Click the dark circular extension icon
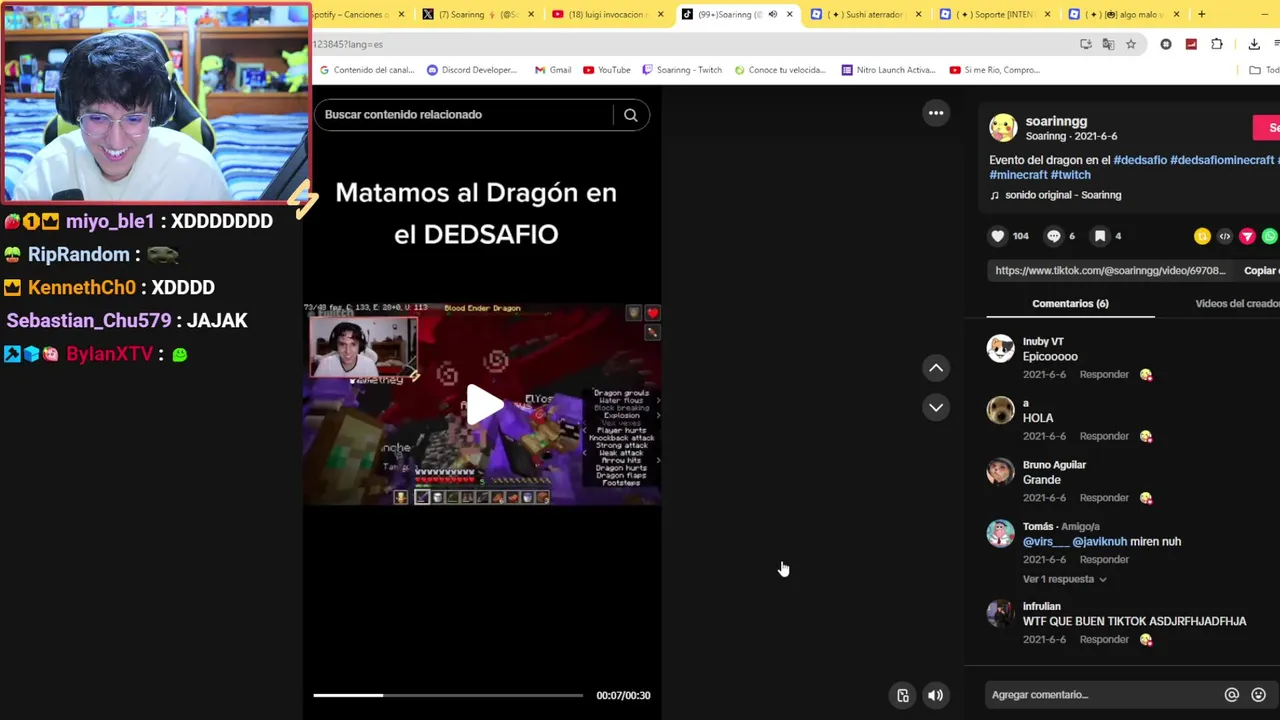Screen dimensions: 1280x720 click(x=1166, y=44)
